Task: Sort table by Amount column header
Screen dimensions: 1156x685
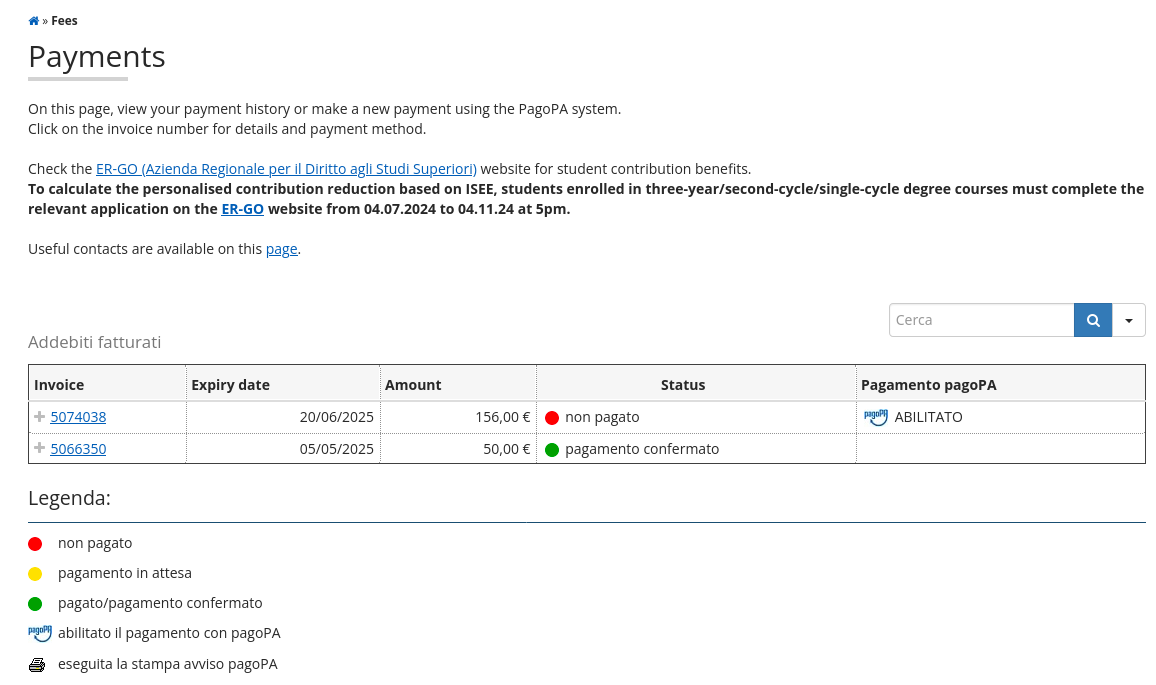Action: pos(413,385)
